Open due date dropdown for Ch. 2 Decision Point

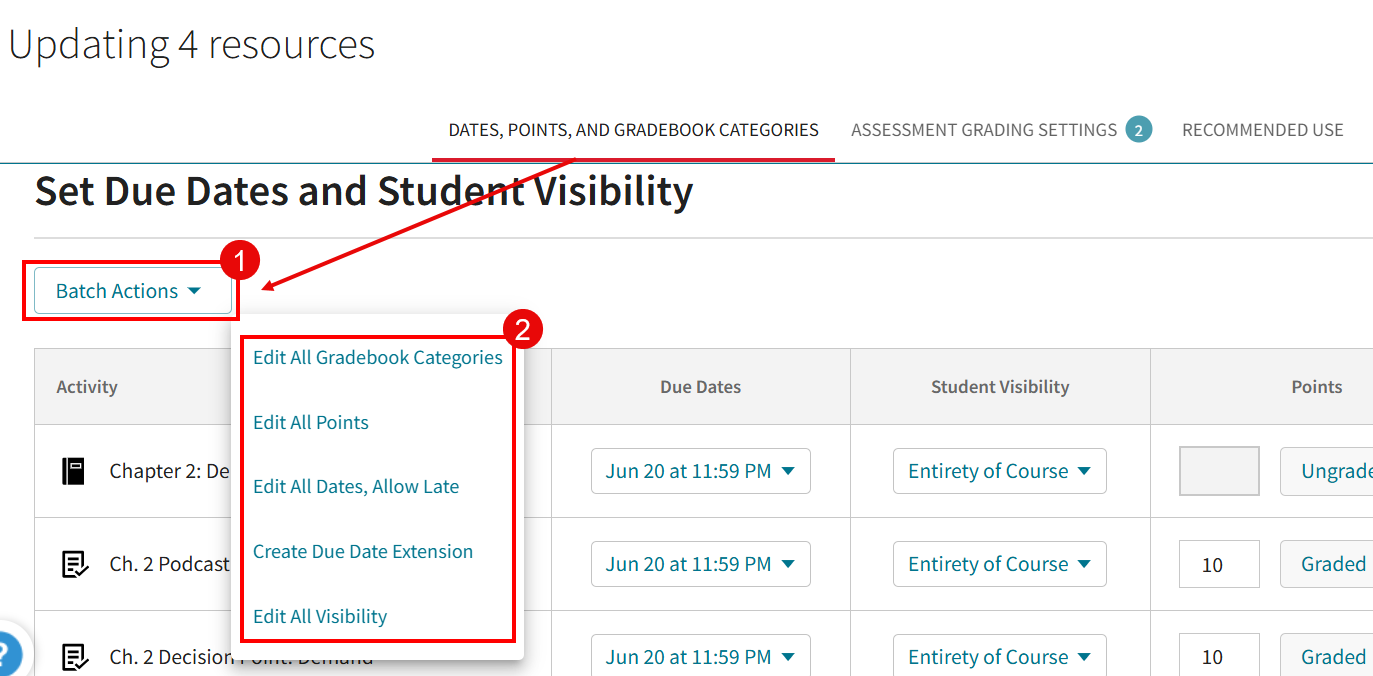pyautogui.click(x=700, y=655)
